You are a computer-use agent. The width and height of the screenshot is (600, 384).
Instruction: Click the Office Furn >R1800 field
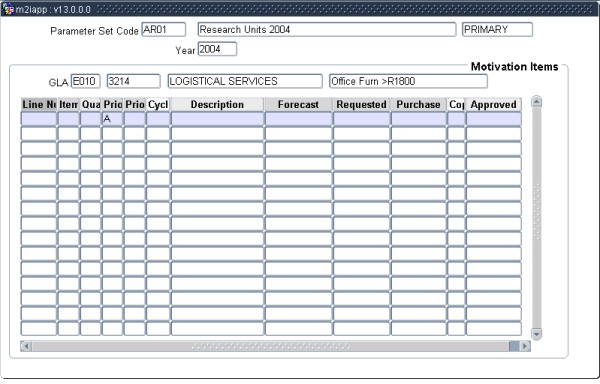(408, 81)
